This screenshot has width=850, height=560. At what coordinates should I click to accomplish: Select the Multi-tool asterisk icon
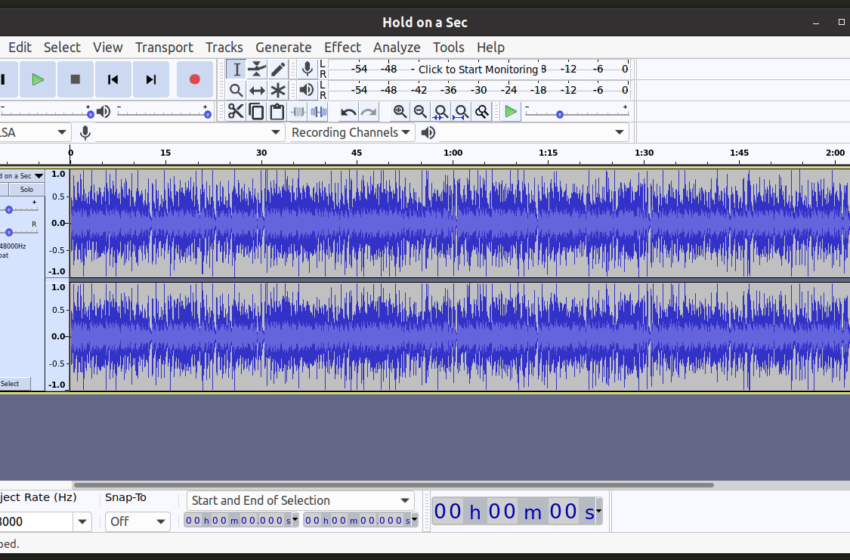click(x=278, y=90)
